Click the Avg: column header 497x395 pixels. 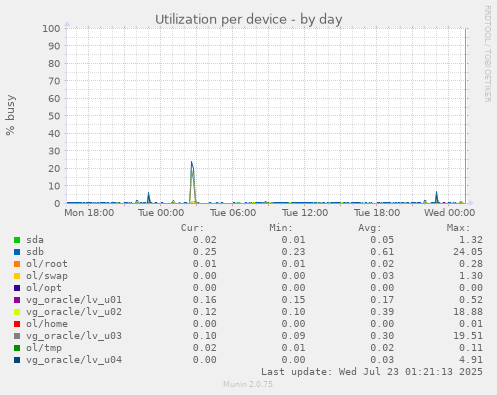370,228
